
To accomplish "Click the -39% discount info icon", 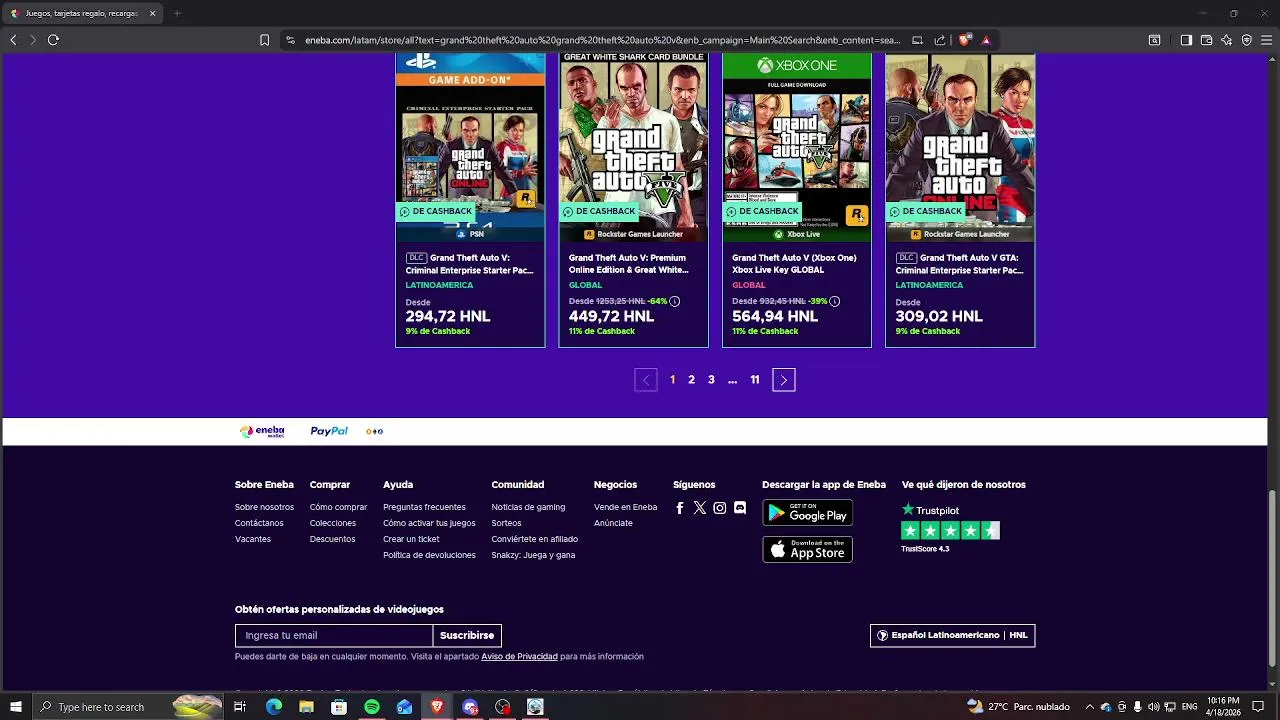I will tap(835, 301).
